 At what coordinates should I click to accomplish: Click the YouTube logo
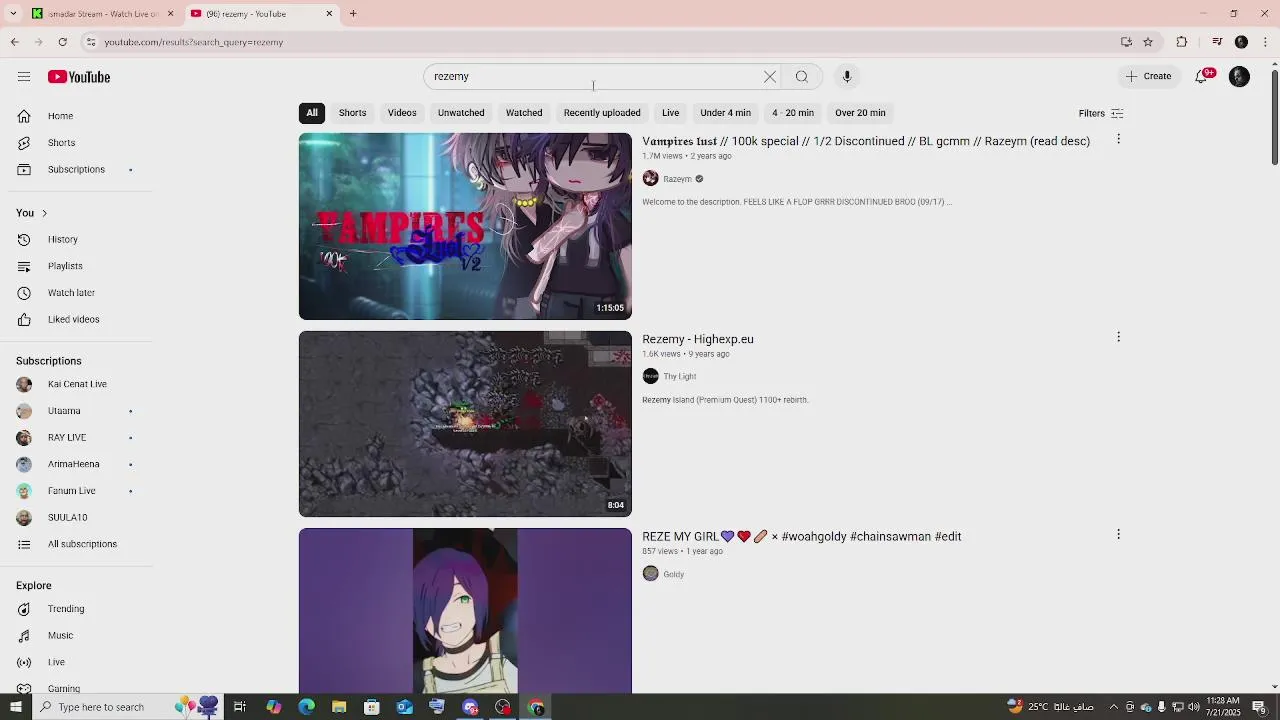(x=79, y=77)
